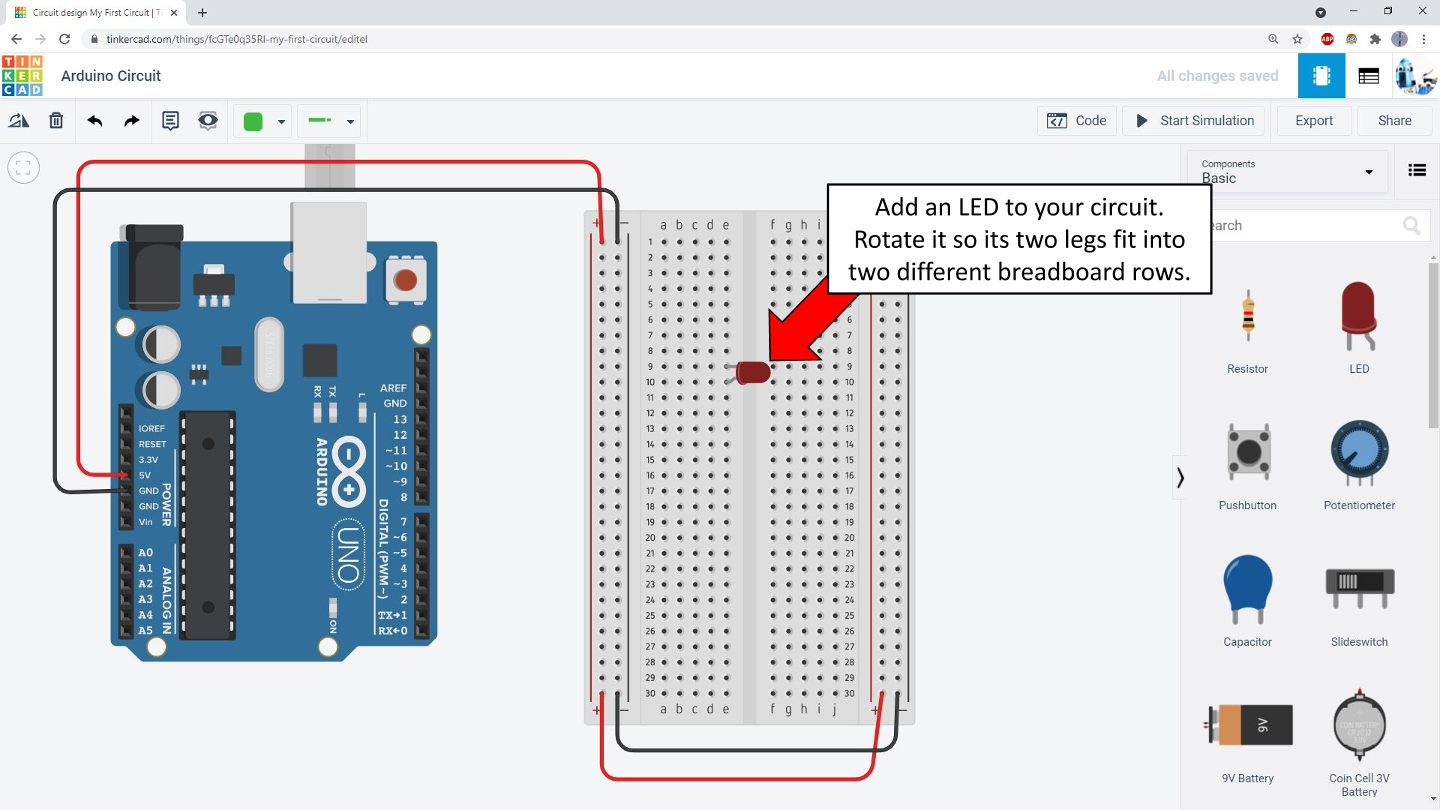Click the zoom-to-fit icon above the canvas
Viewport: 1440px width, 810px height.
click(23, 167)
